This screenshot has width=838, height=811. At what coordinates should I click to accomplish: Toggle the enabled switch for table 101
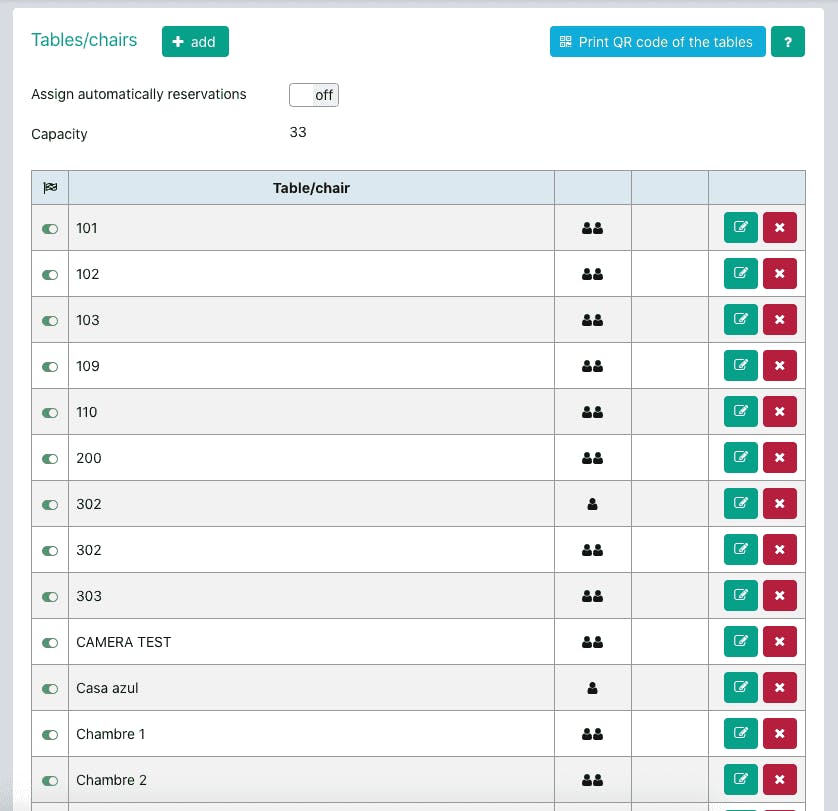[50, 229]
